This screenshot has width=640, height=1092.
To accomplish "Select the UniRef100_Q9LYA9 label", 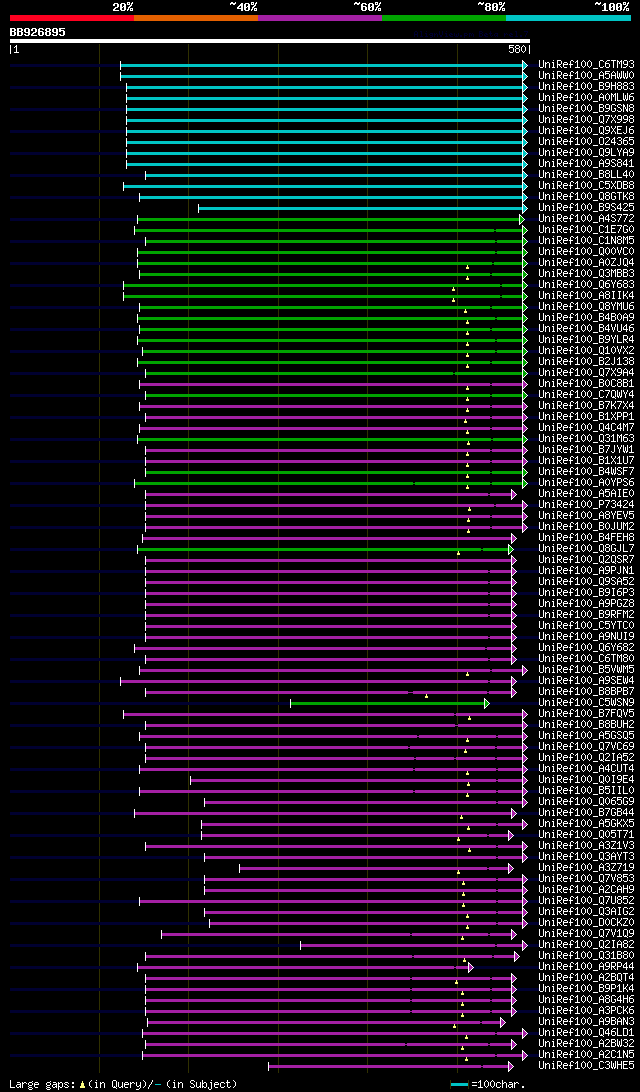I will coord(586,153).
